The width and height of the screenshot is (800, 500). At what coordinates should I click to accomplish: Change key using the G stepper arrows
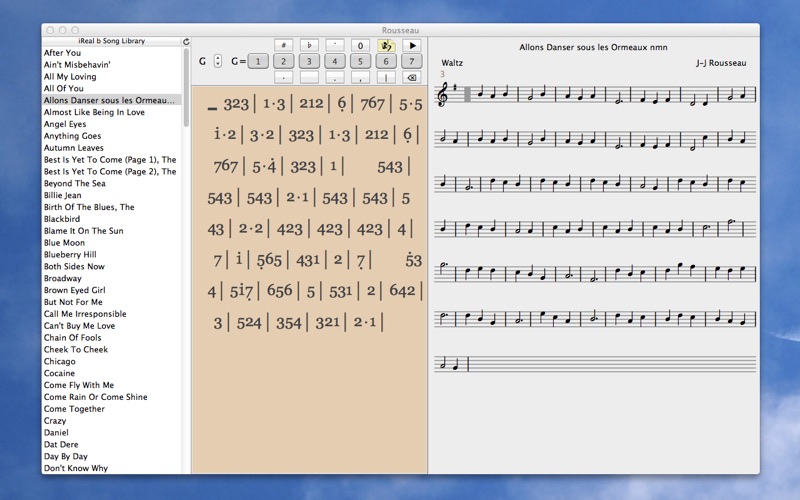point(218,61)
